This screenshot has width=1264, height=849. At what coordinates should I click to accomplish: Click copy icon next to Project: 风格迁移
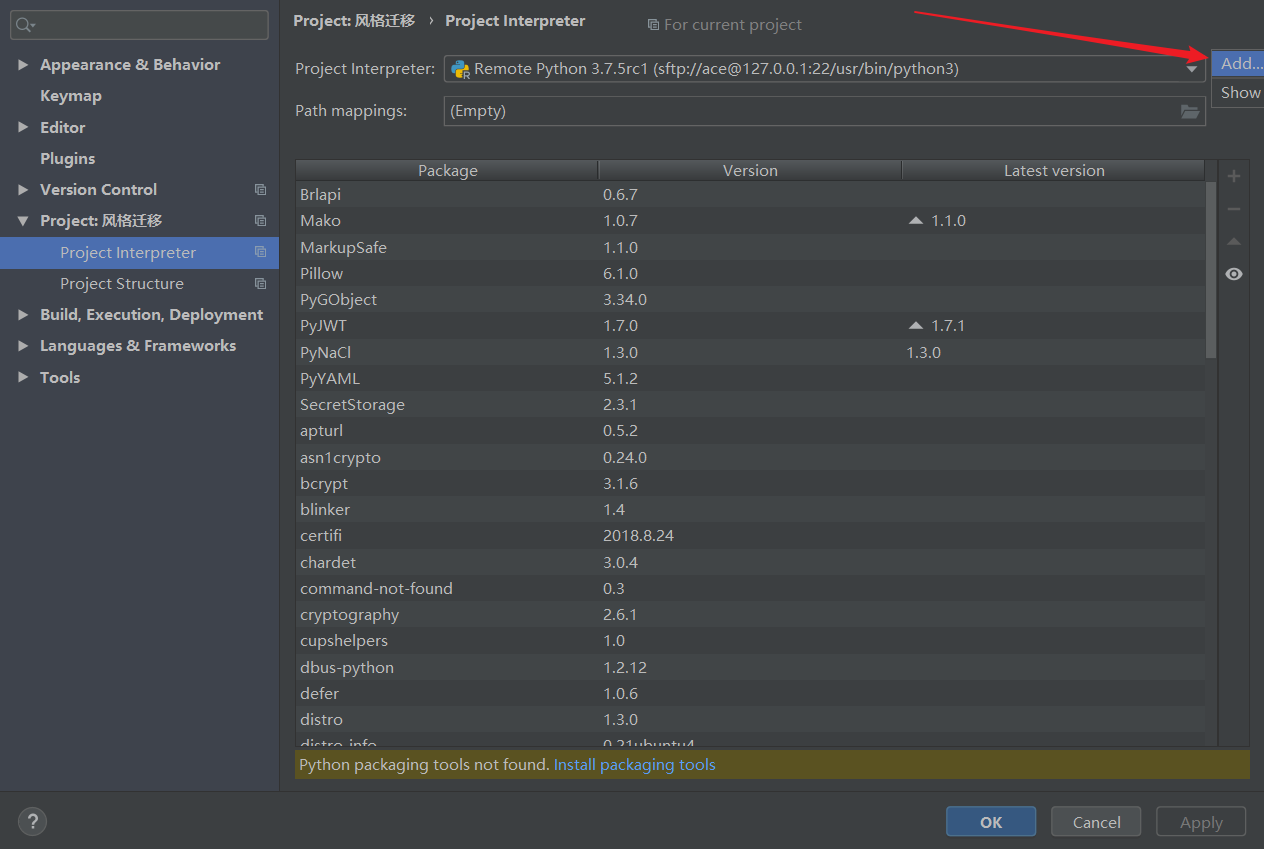pyautogui.click(x=261, y=221)
